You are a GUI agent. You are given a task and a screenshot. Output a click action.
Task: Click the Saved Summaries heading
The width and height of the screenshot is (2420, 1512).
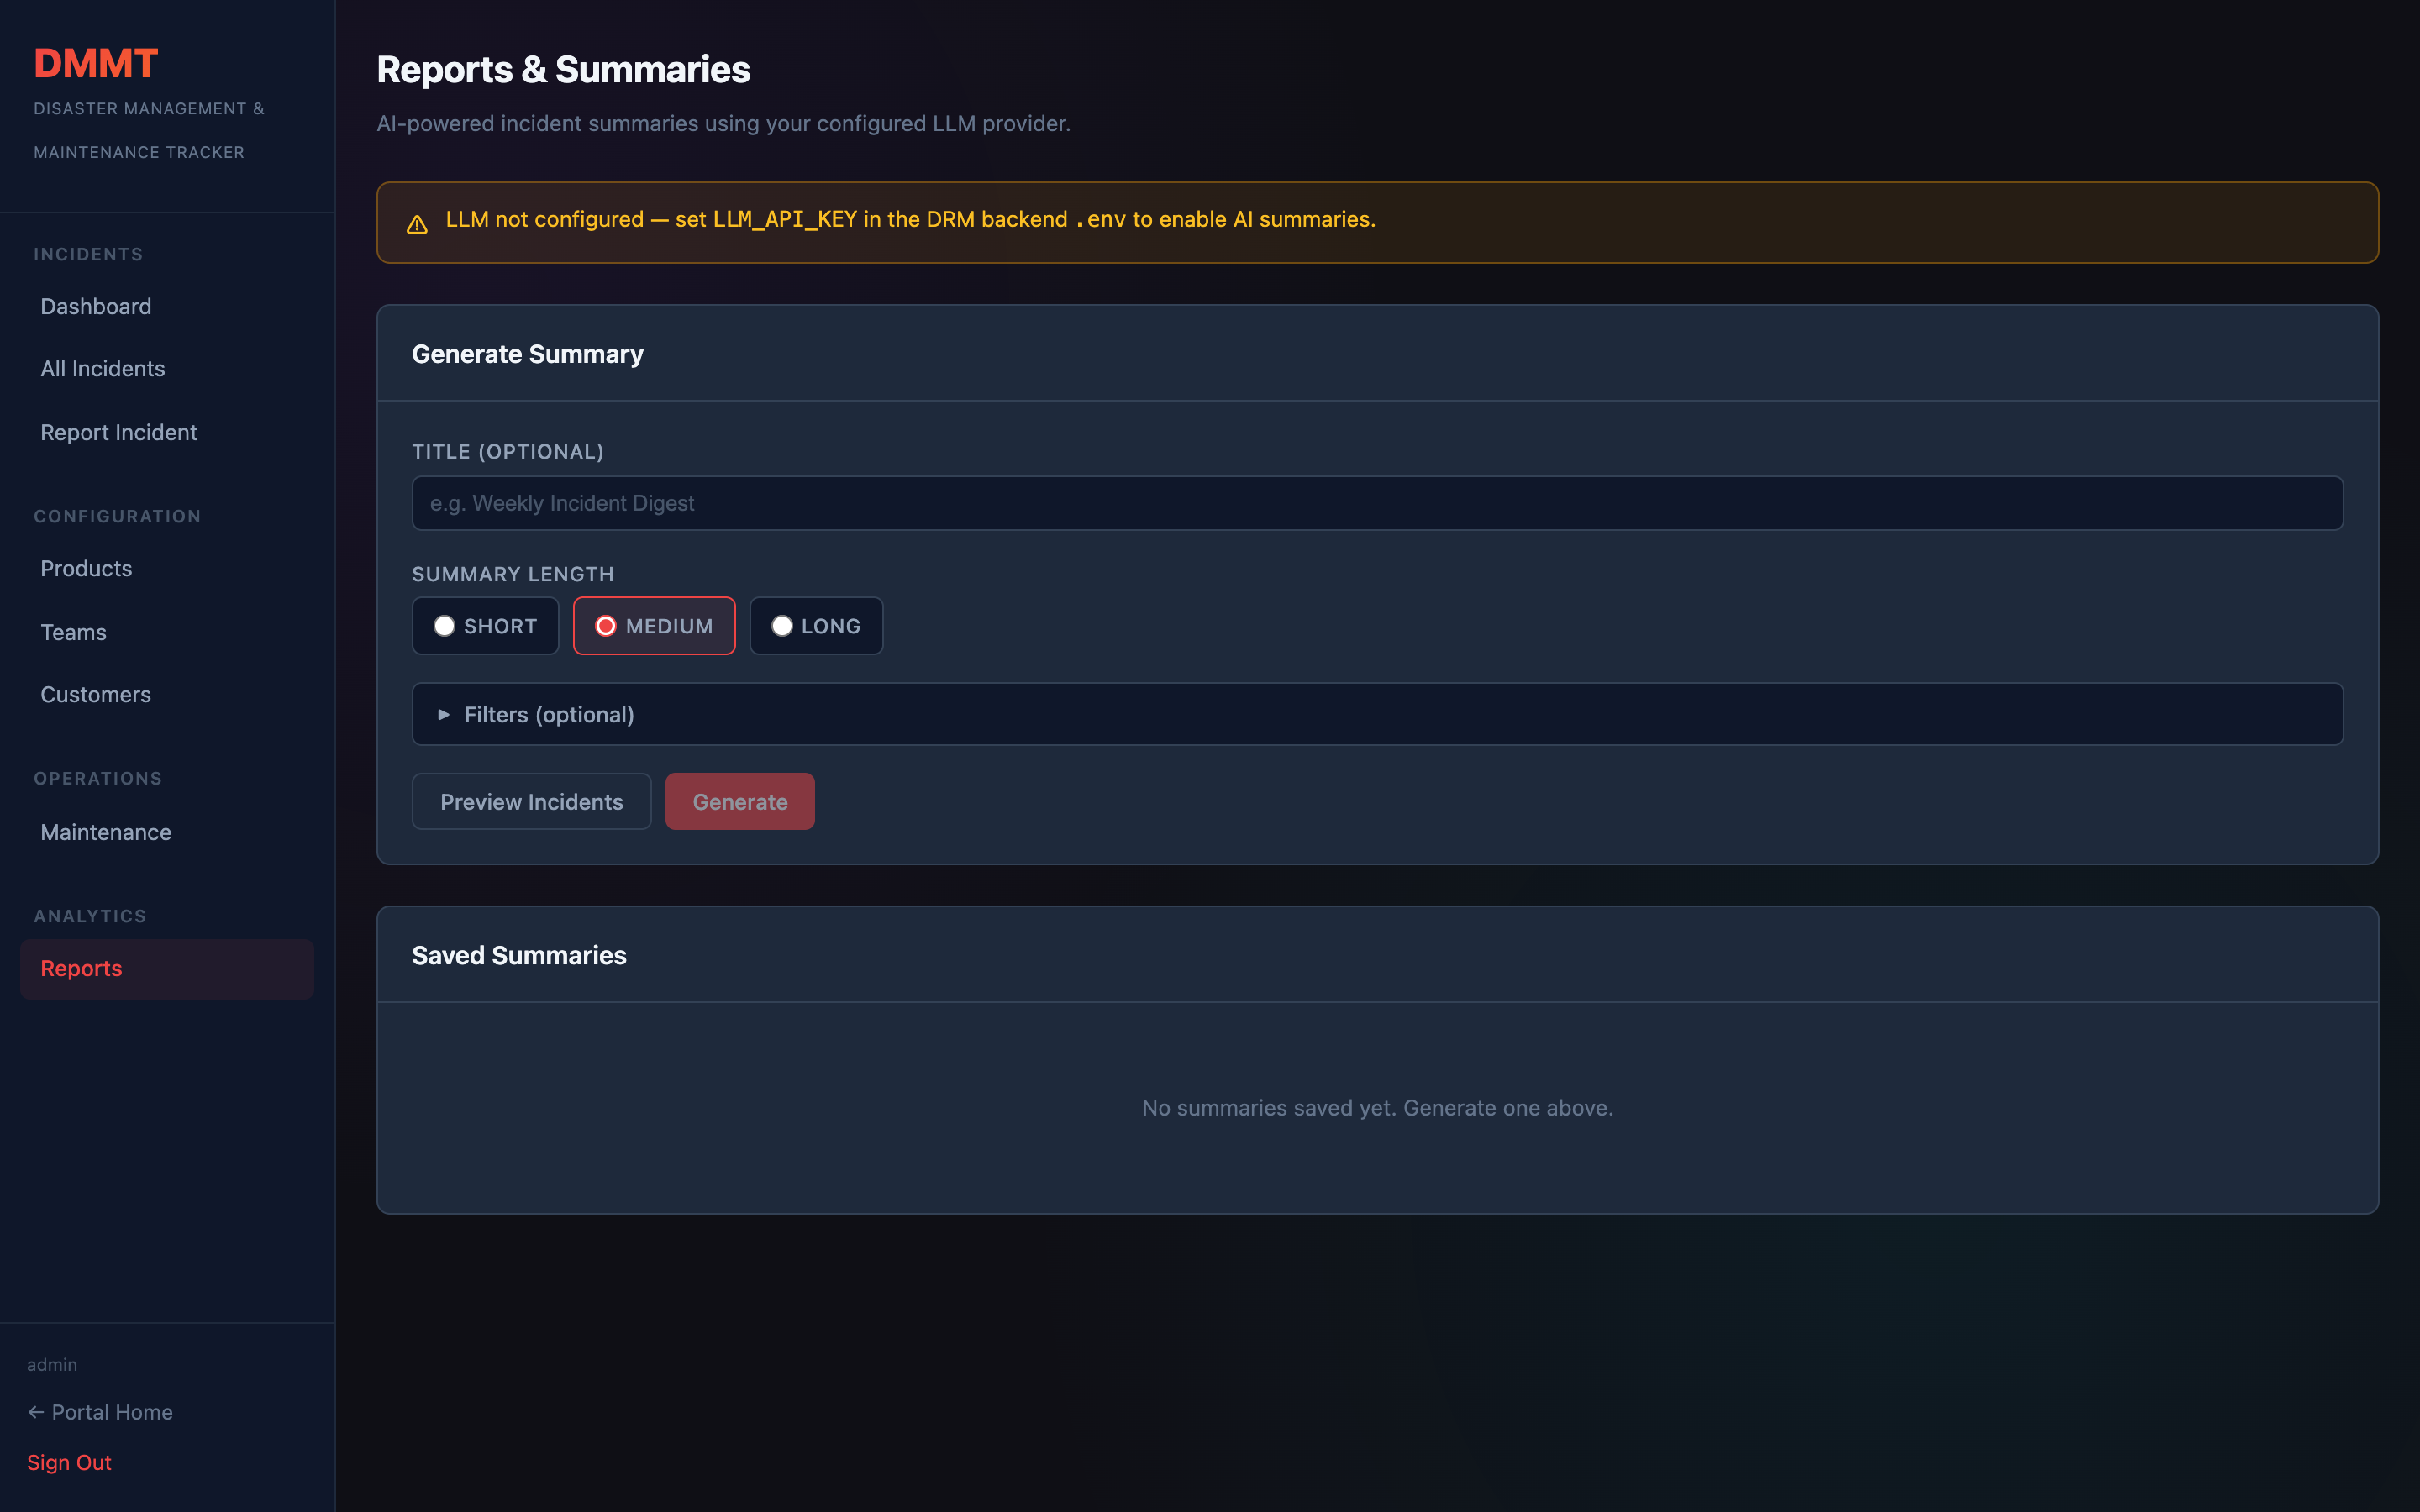519,955
